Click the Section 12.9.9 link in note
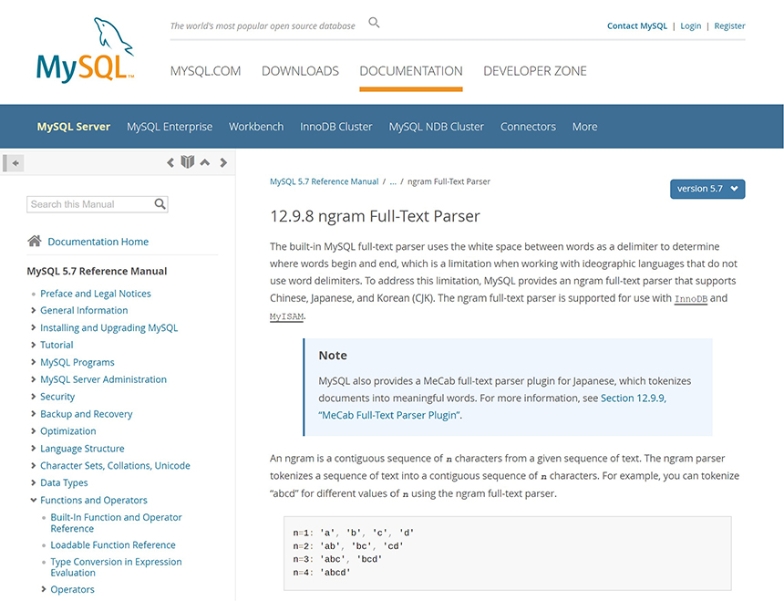Image resolution: width=784 pixels, height=601 pixels. [x=632, y=397]
